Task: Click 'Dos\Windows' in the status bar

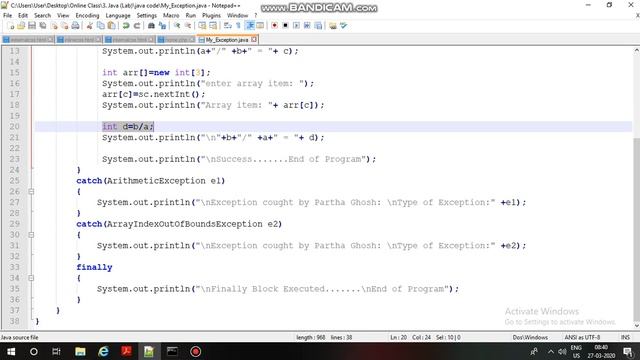Action: (530, 338)
